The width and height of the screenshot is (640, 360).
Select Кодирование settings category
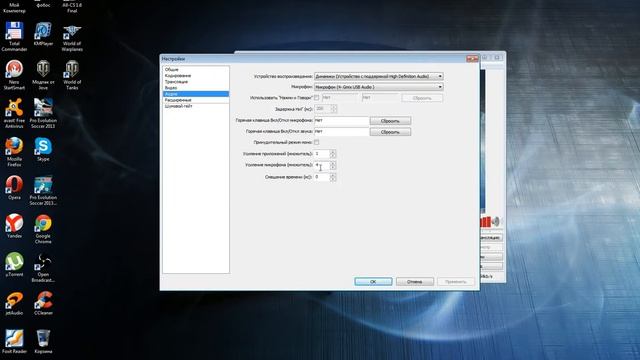tap(196, 76)
